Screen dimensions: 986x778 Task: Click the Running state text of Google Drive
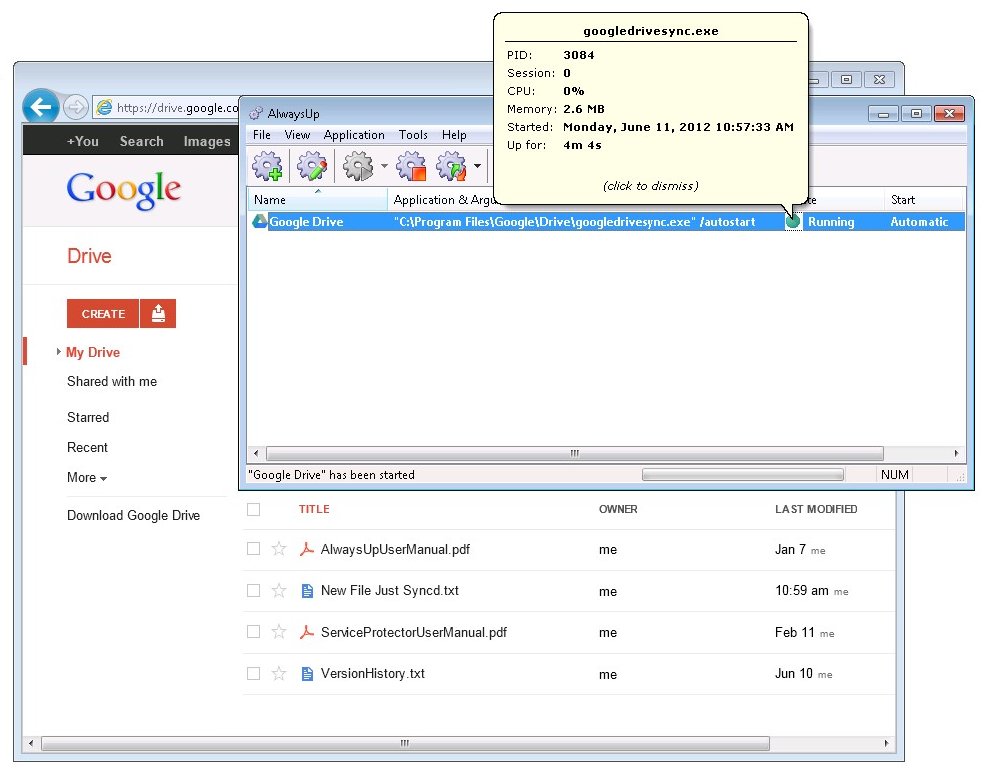pos(831,221)
